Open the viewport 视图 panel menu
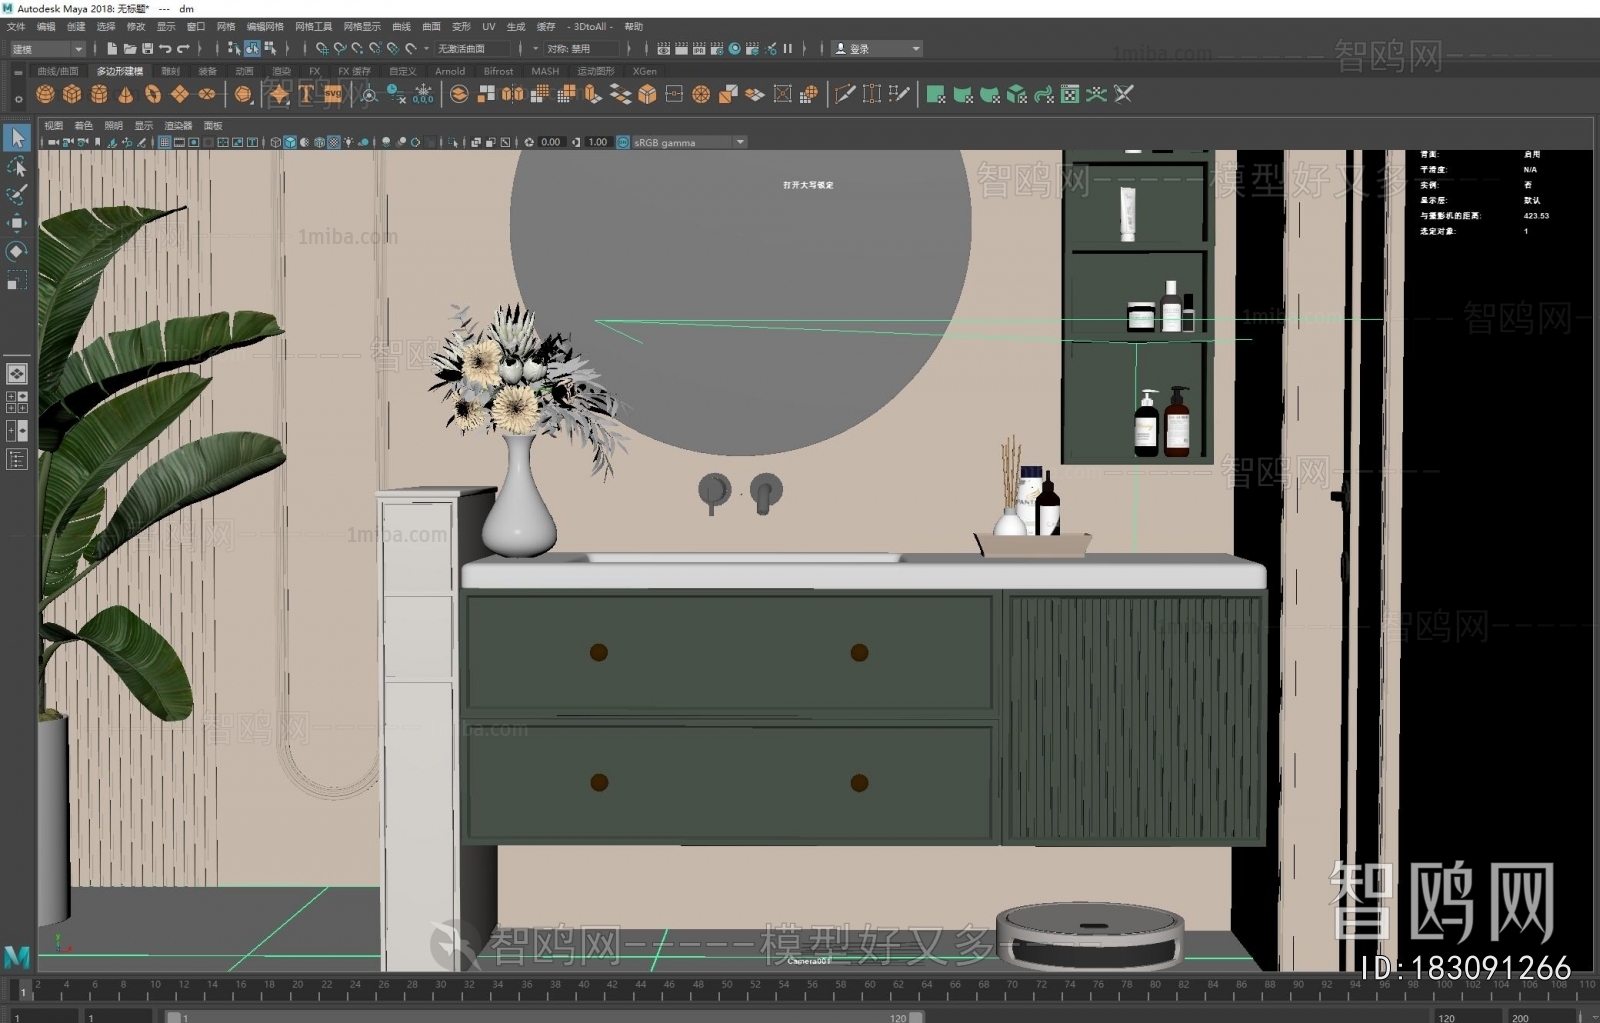The height and width of the screenshot is (1023, 1600). [x=54, y=126]
